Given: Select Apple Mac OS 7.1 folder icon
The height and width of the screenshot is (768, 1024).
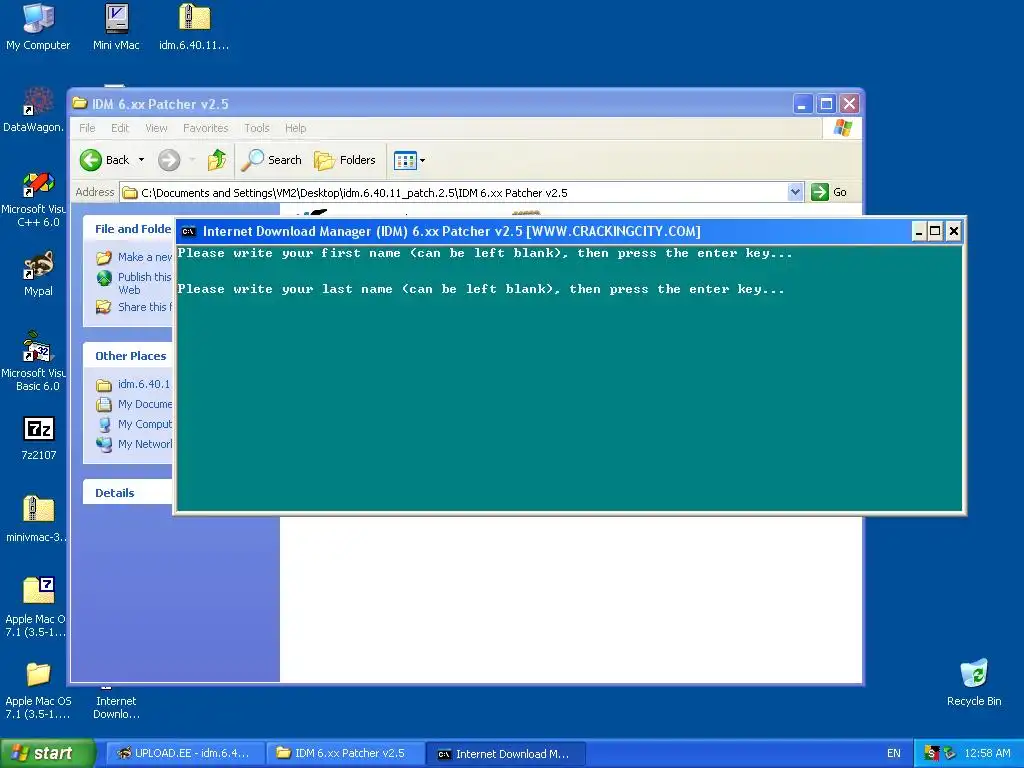Looking at the screenshot, I should (x=37, y=691).
